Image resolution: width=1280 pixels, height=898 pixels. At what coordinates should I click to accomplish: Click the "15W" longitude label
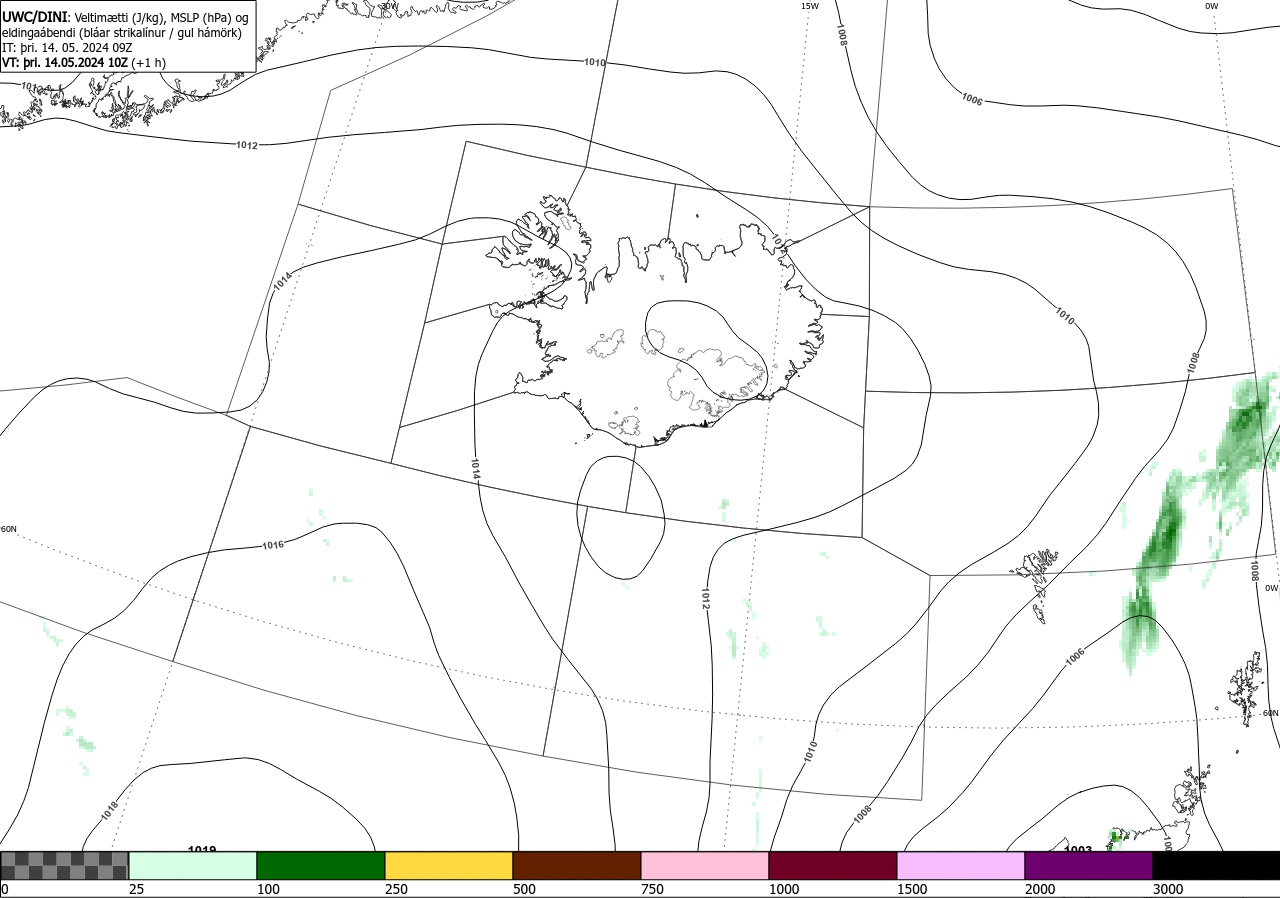point(809,6)
